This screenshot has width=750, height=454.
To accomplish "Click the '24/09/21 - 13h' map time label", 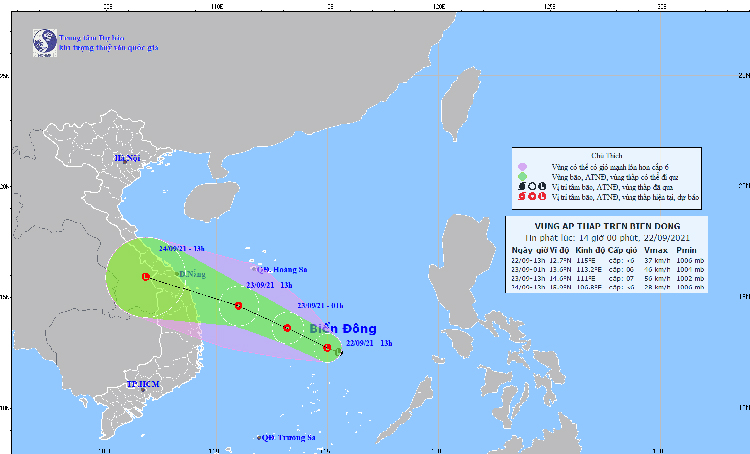I will click(x=182, y=249).
